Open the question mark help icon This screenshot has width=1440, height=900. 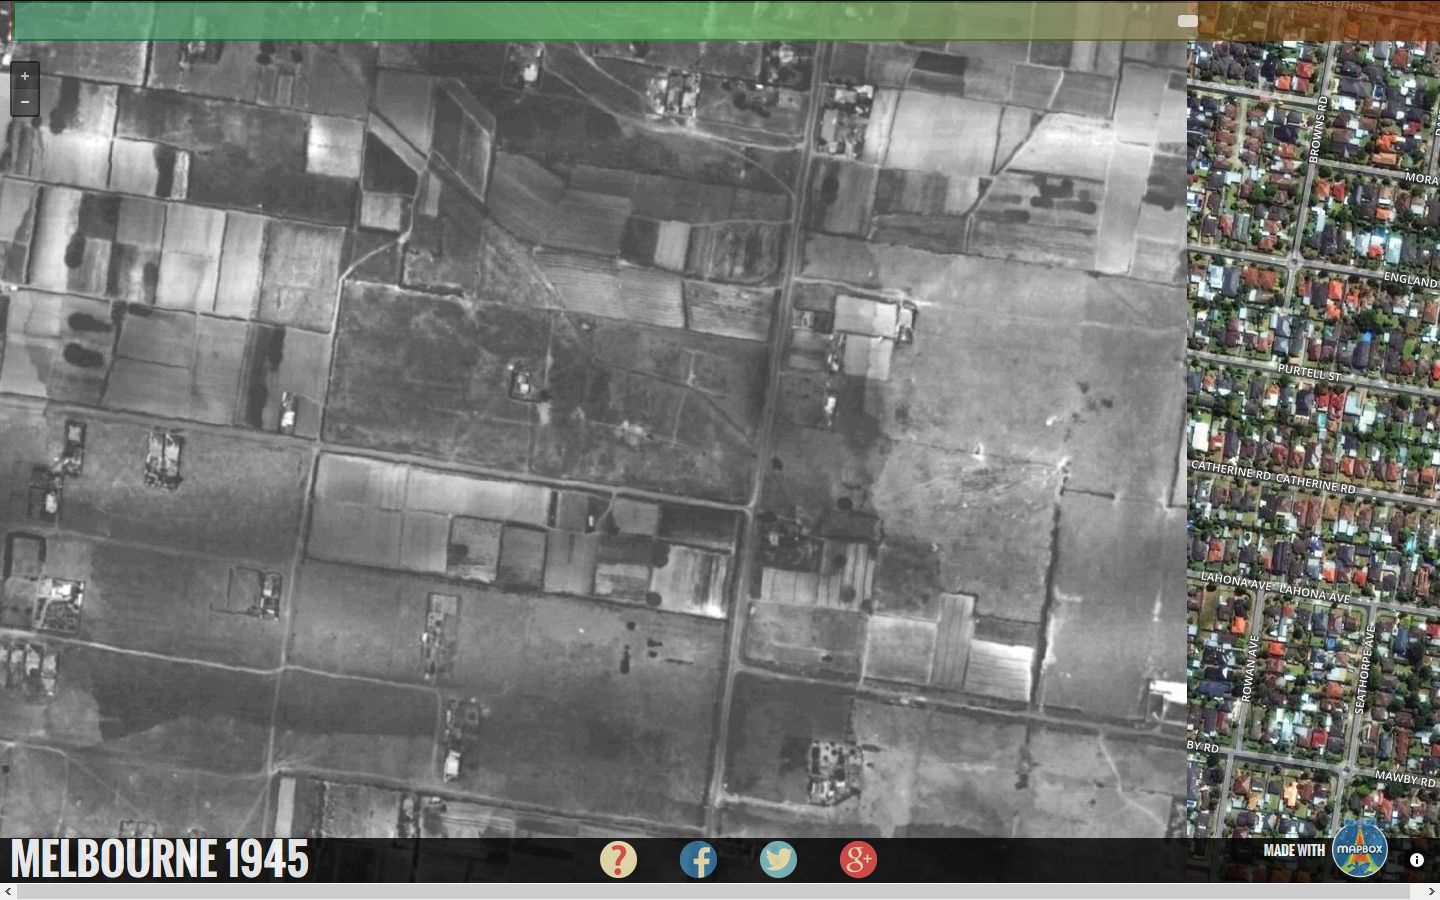click(x=618, y=859)
